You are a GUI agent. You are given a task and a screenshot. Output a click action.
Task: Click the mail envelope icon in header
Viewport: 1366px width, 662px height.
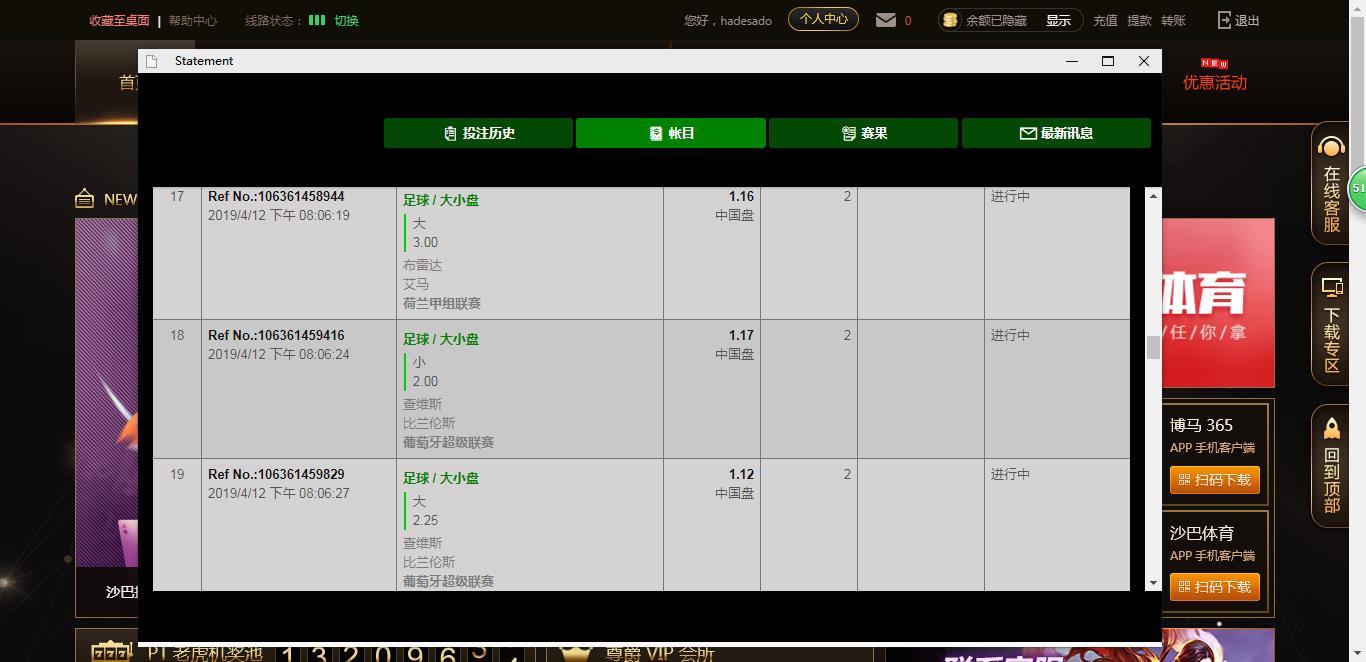(885, 20)
